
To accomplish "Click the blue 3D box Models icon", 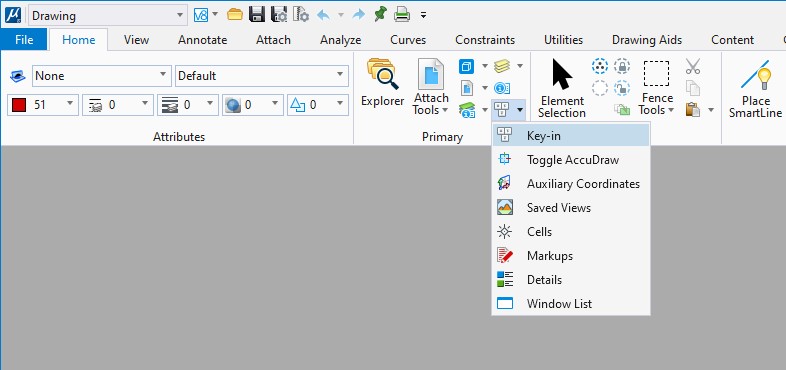I will 466,67.
